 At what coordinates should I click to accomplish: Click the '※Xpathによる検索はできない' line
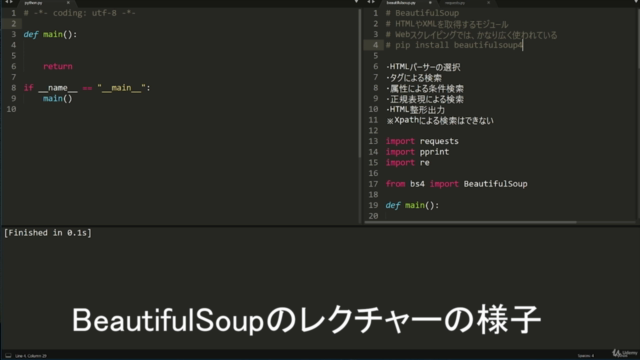(440, 120)
